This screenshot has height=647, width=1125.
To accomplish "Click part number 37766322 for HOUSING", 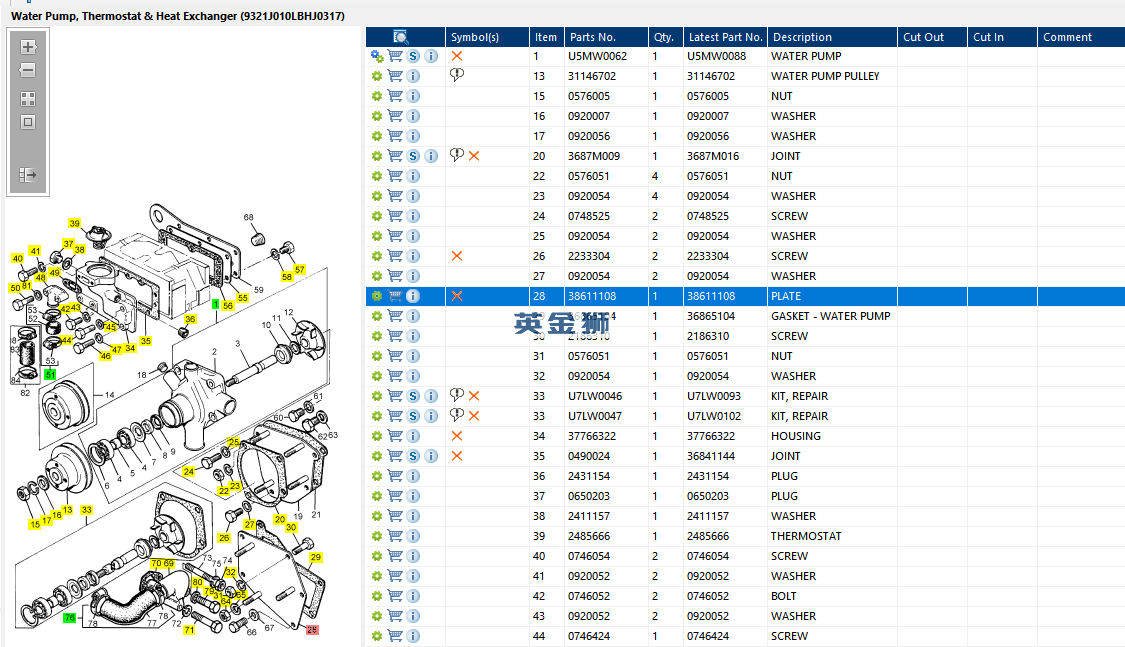I will [592, 436].
